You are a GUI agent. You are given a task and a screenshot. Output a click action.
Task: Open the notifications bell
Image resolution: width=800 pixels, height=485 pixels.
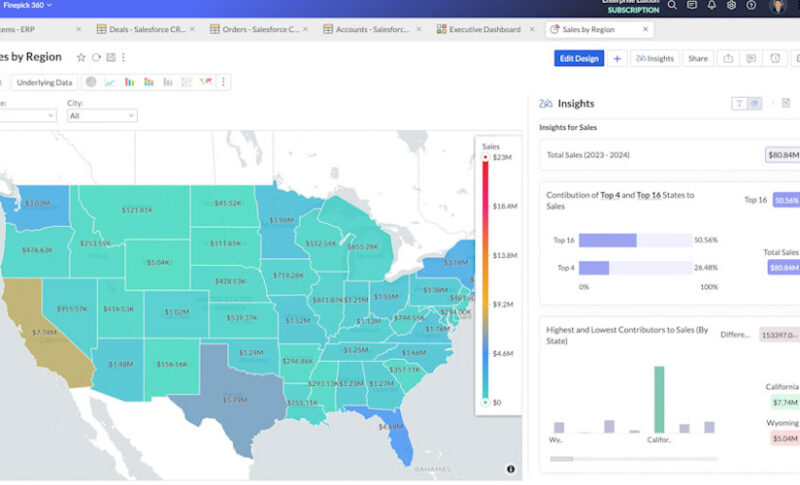(x=712, y=5)
